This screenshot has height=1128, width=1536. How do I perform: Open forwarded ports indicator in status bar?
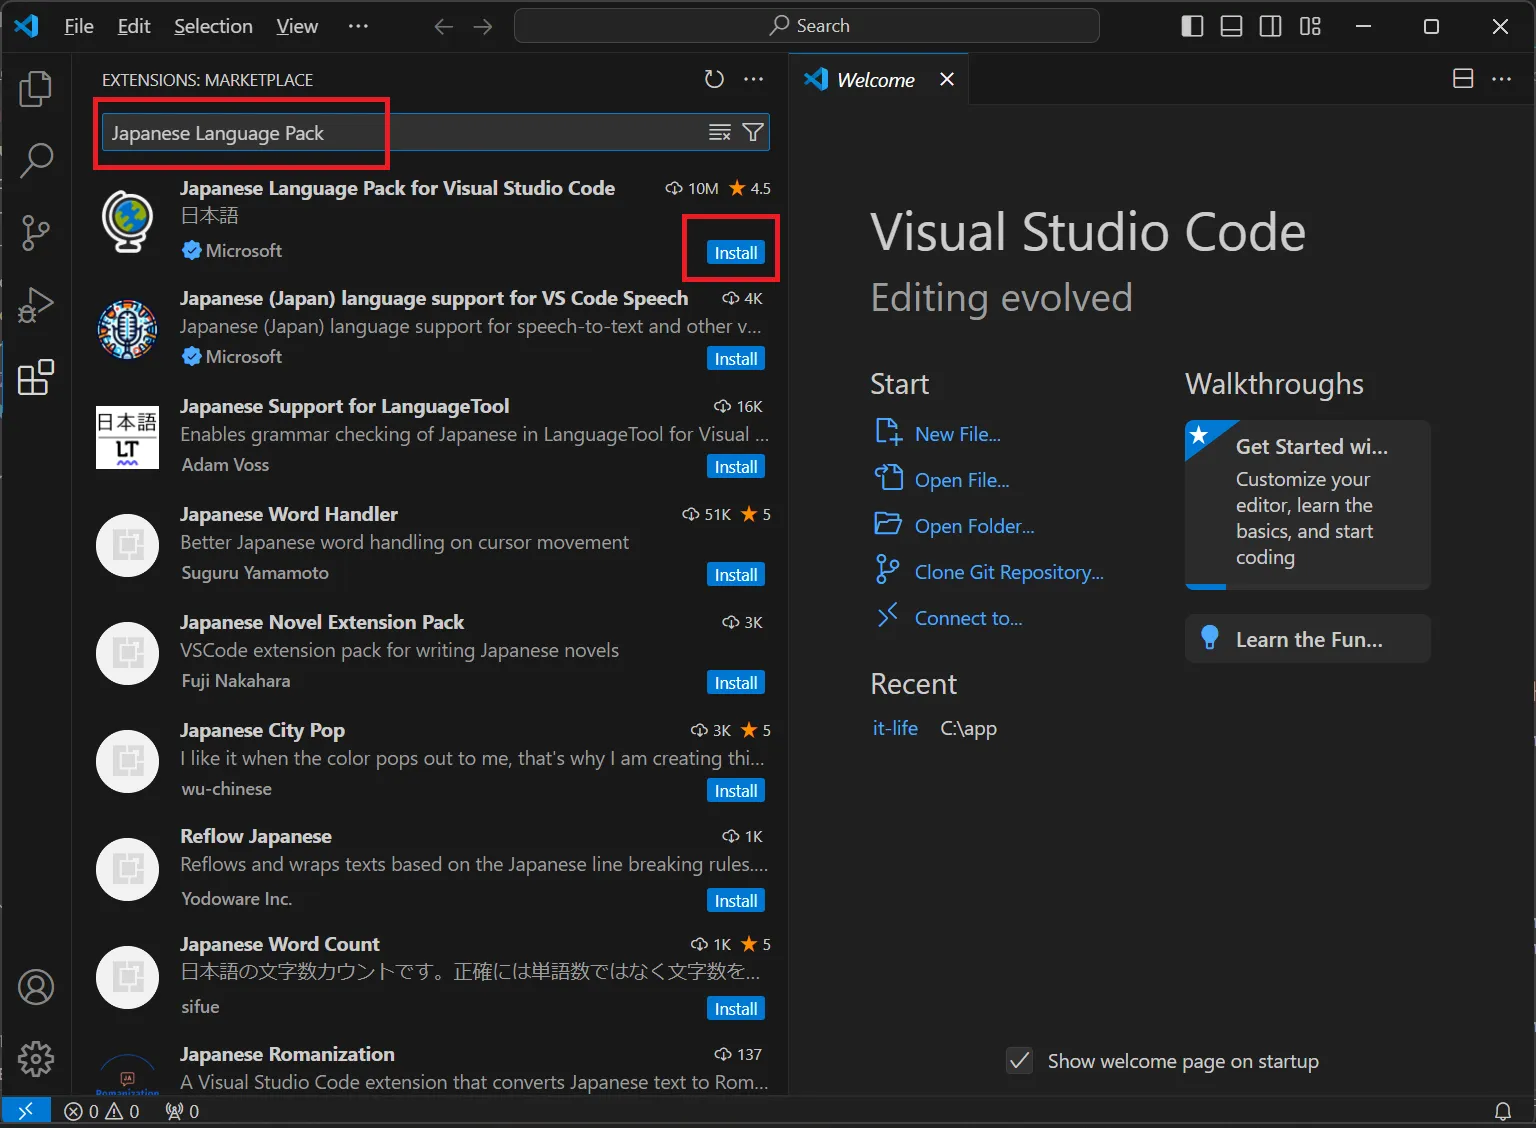pyautogui.click(x=182, y=1111)
